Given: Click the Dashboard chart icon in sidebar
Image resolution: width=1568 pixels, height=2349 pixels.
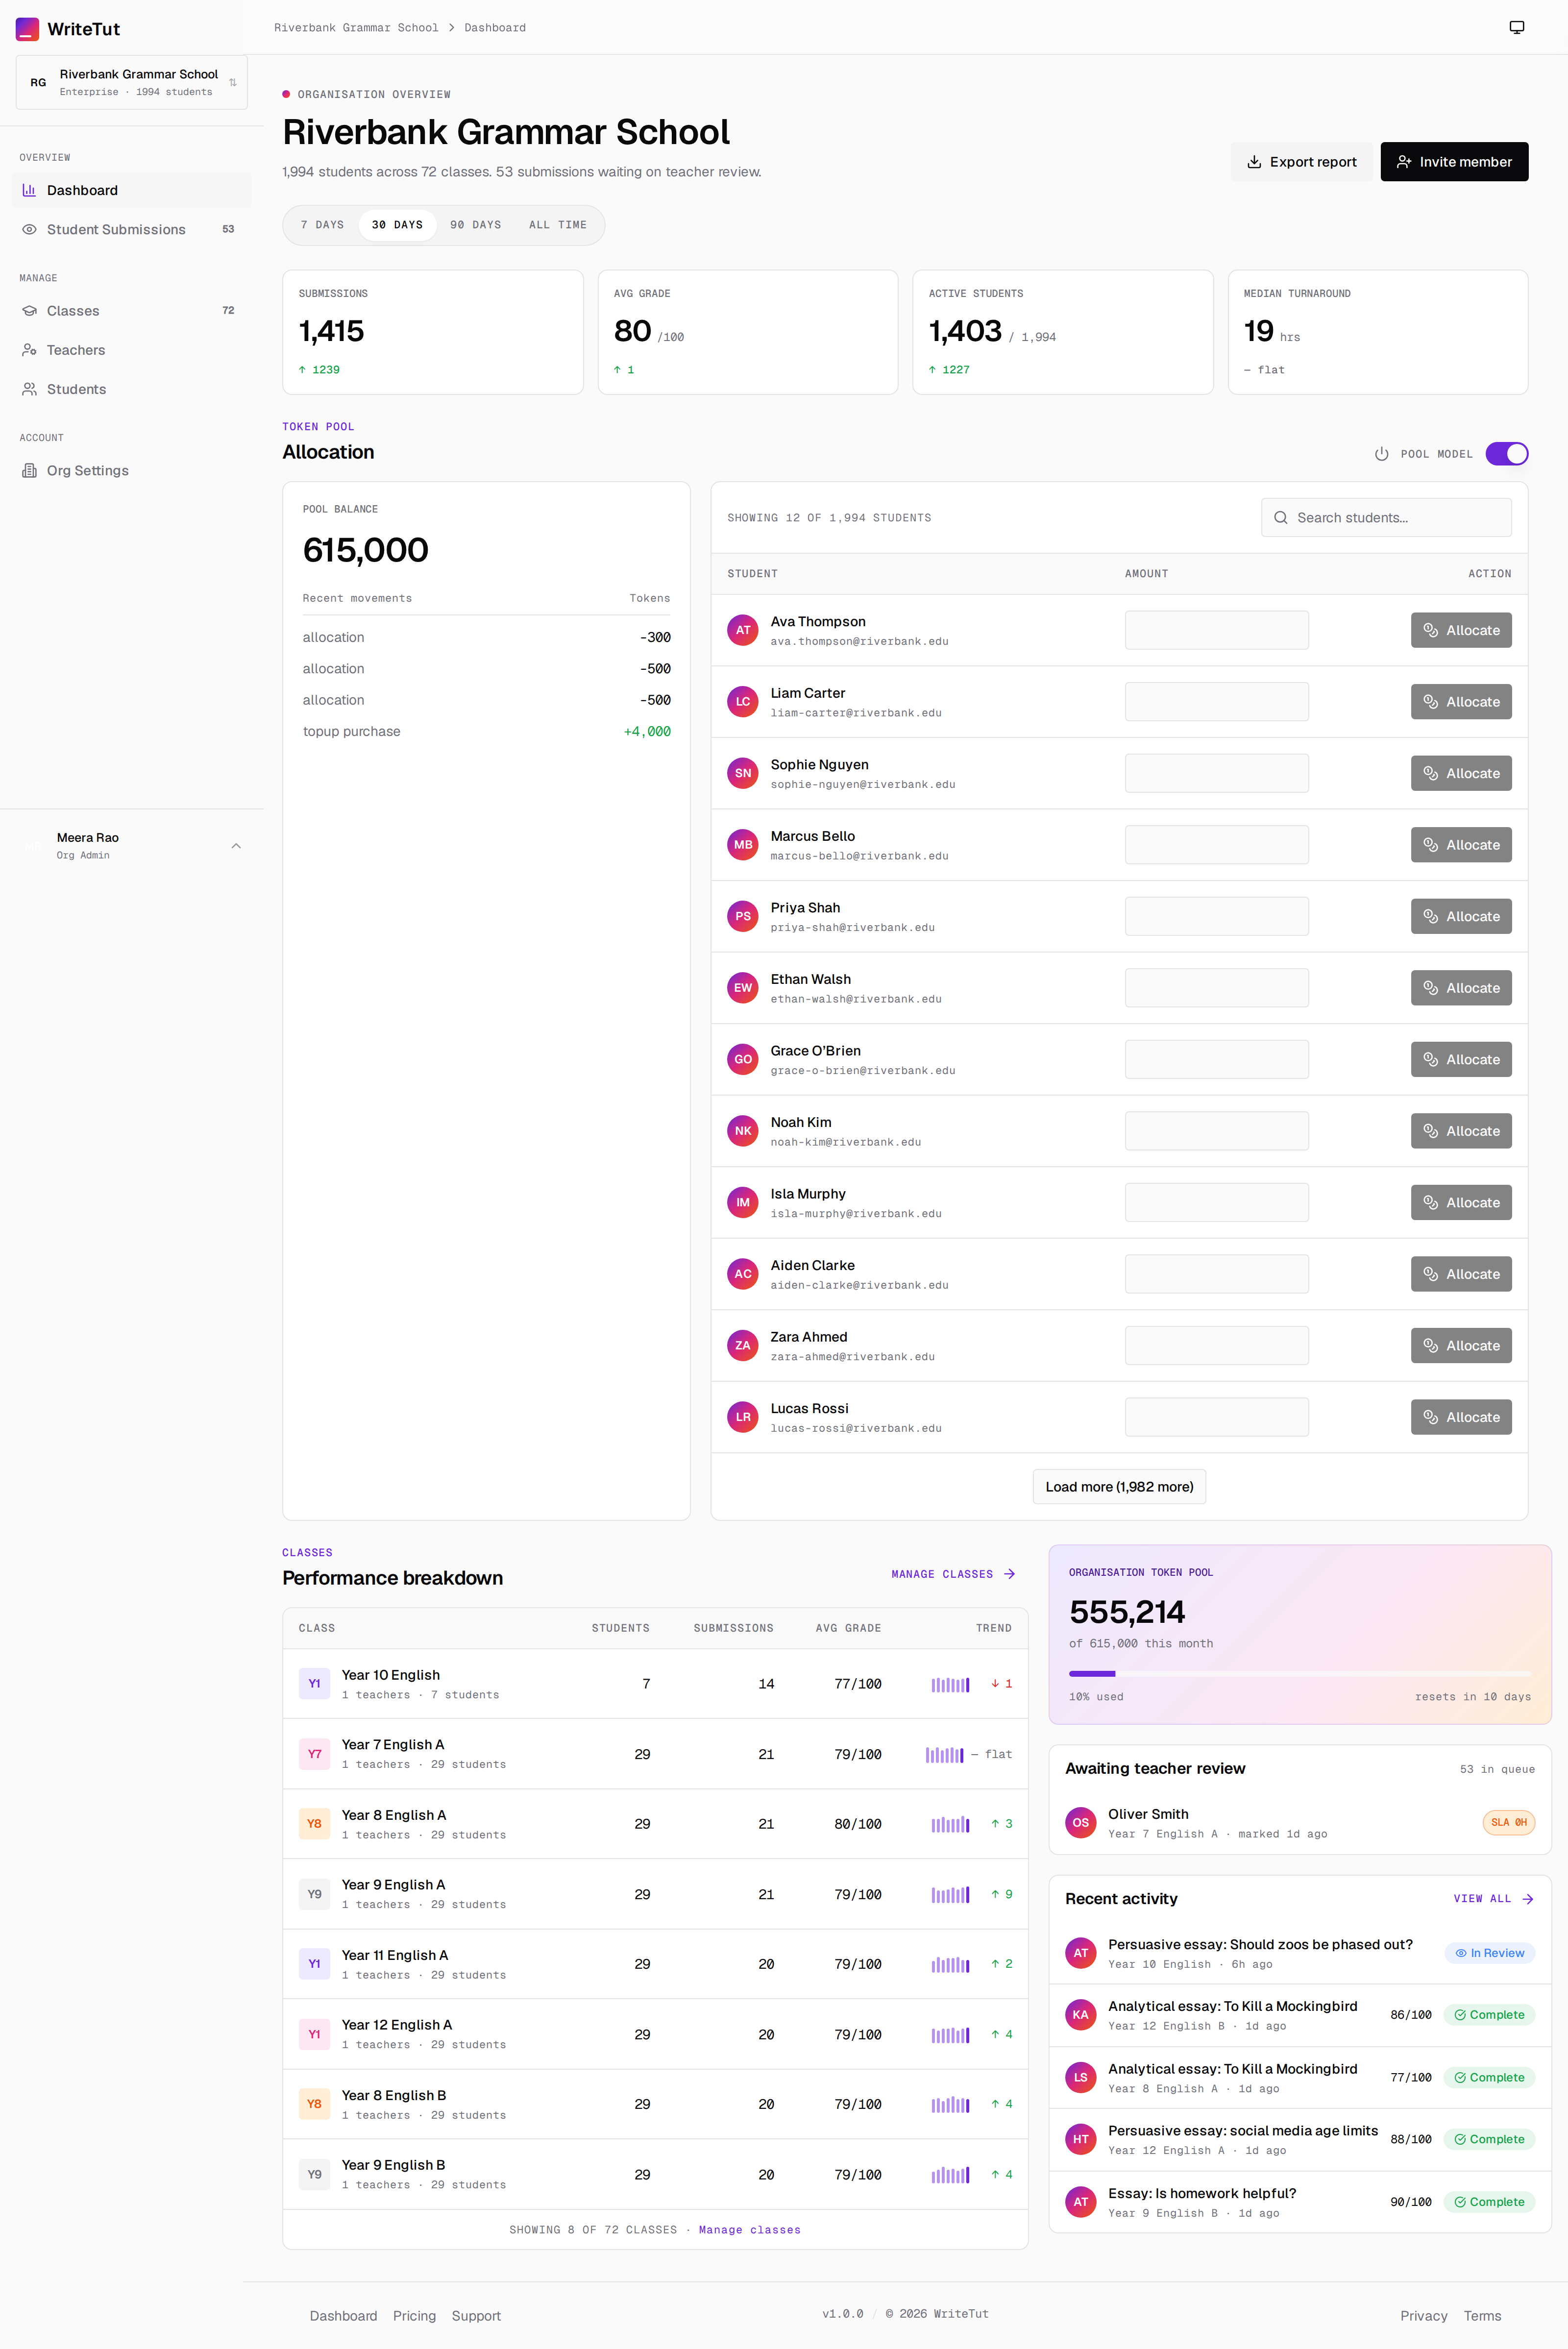Looking at the screenshot, I should 29,190.
